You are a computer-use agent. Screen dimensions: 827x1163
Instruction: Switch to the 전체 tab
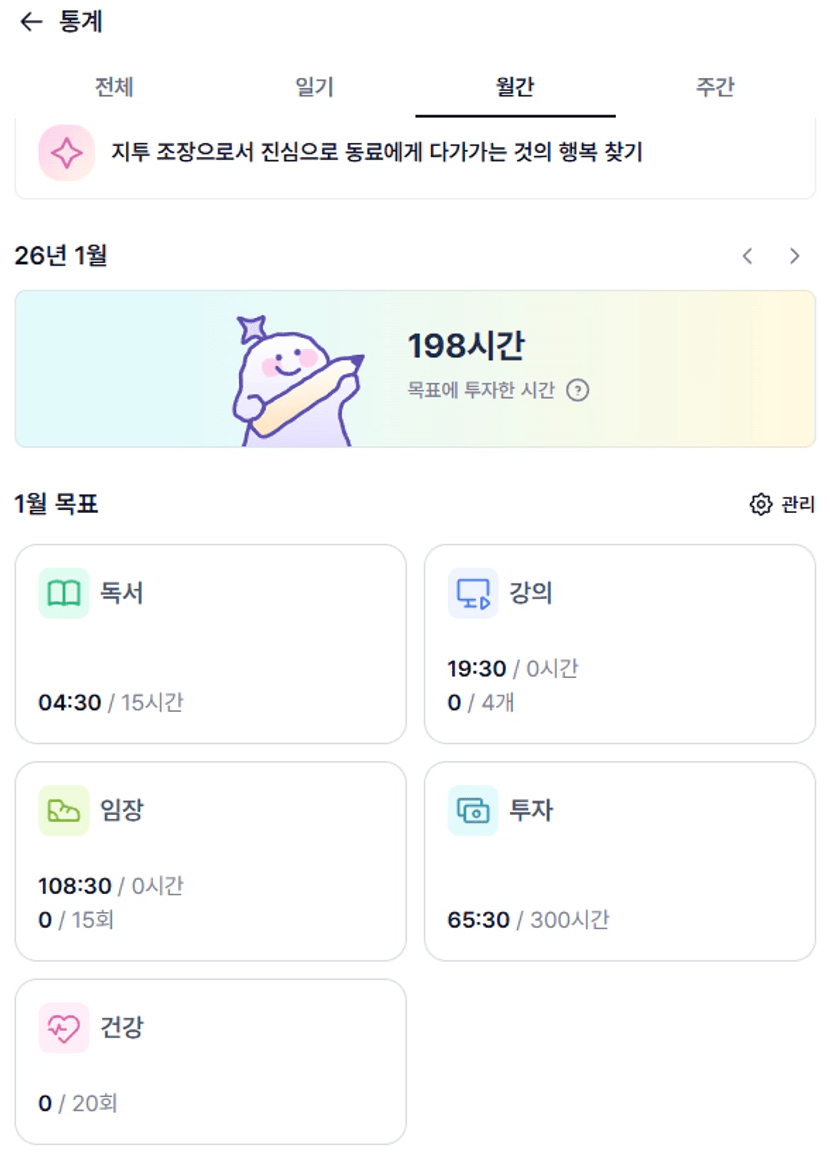[x=114, y=87]
